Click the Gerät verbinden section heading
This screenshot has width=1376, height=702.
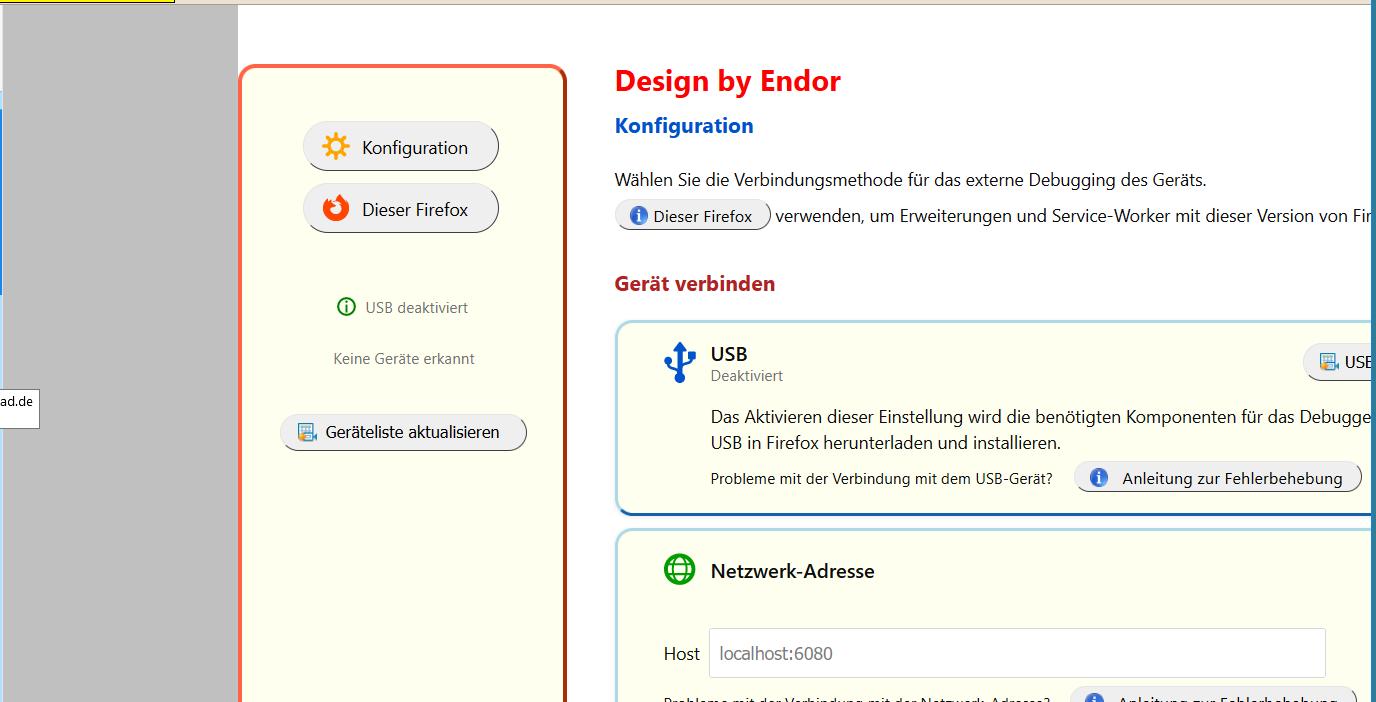[x=695, y=284]
